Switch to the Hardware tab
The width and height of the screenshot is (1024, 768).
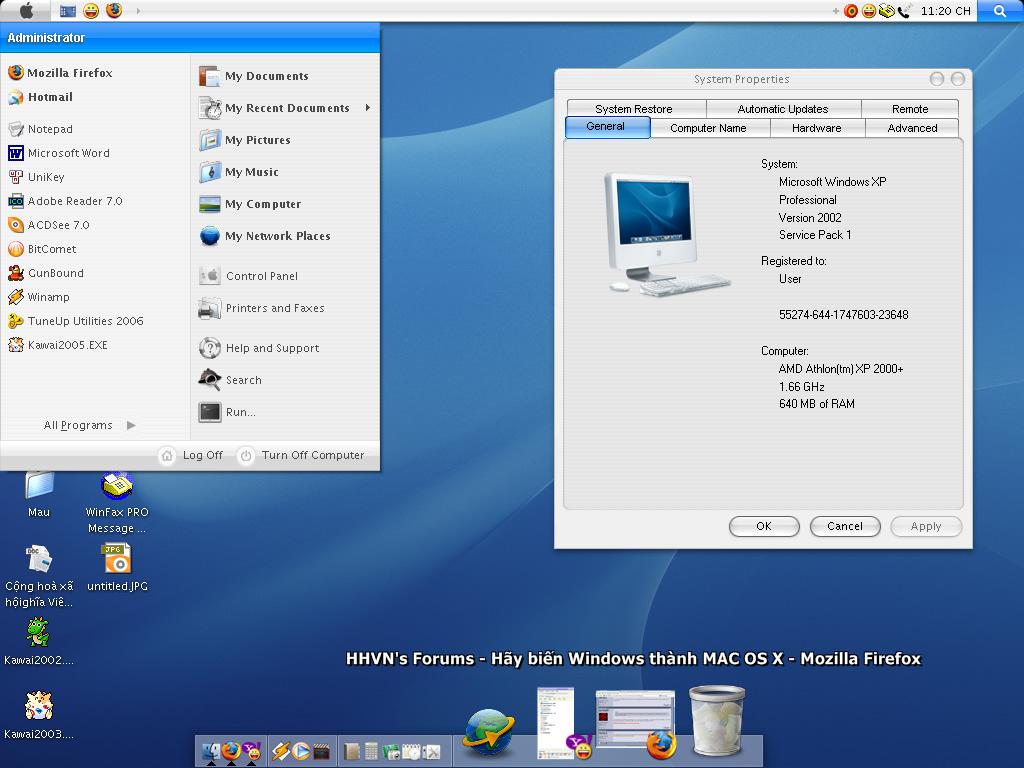coord(816,128)
